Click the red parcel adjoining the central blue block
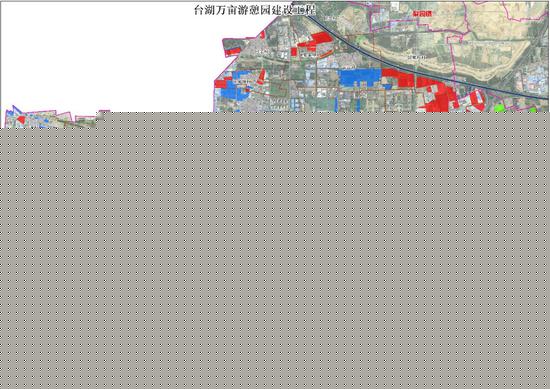 (x=398, y=78)
